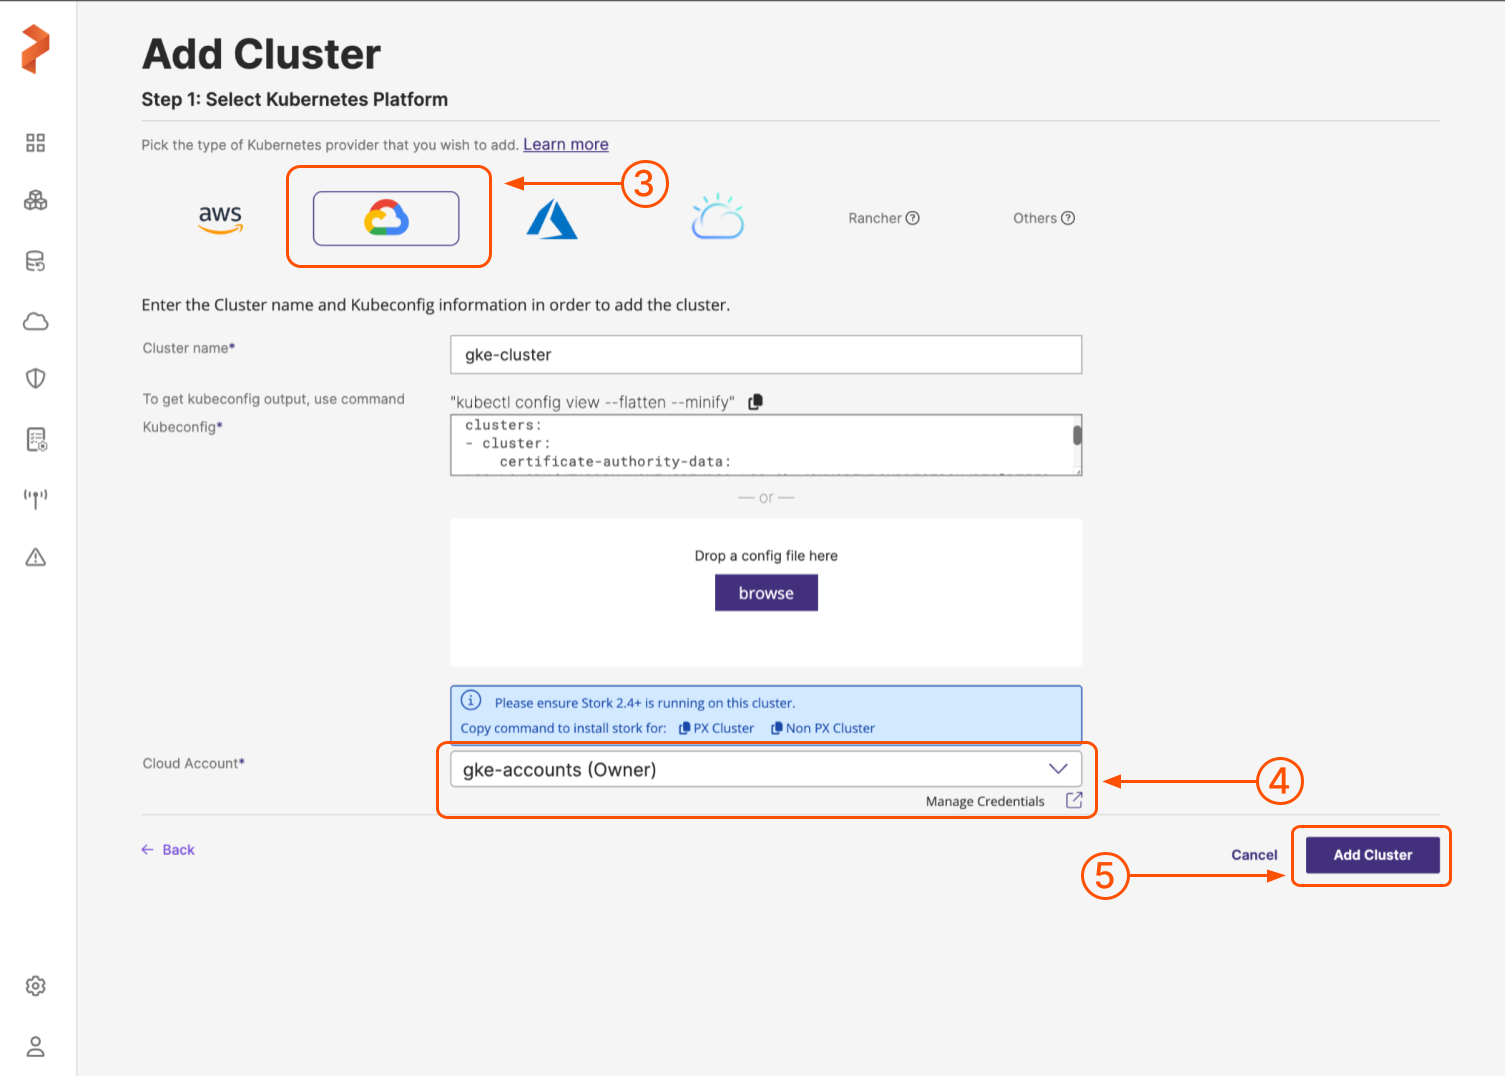Select the Rancher platform option
Image resolution: width=1505 pixels, height=1076 pixels.
[x=883, y=218]
